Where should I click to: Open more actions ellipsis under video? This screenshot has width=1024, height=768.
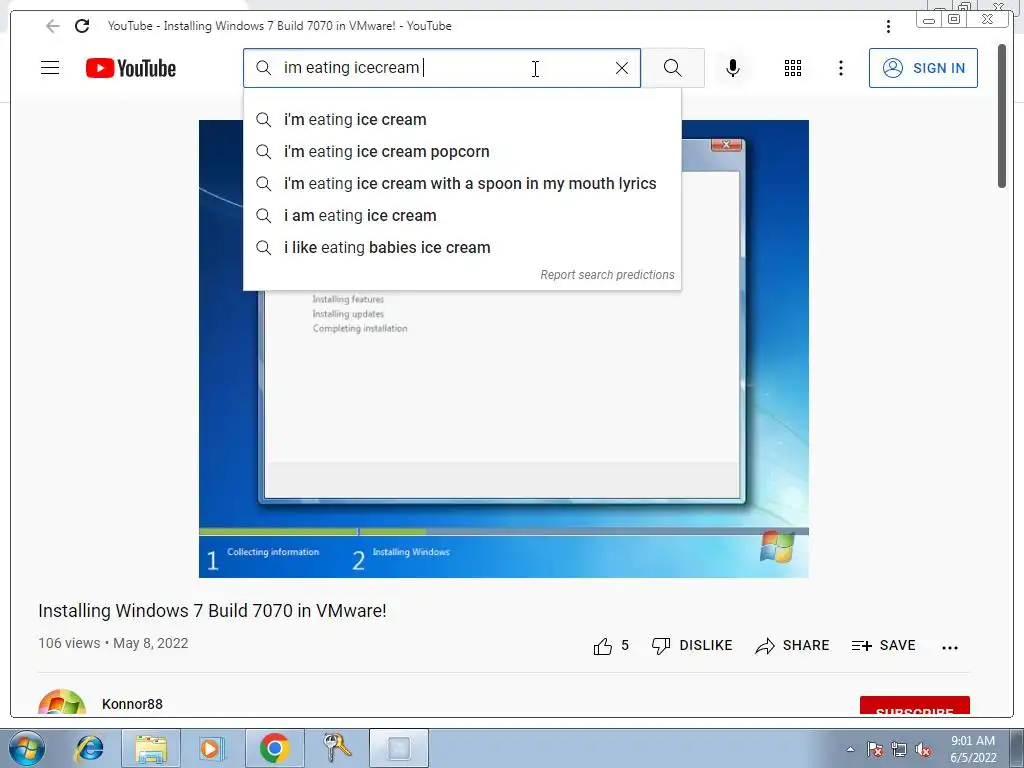(950, 647)
